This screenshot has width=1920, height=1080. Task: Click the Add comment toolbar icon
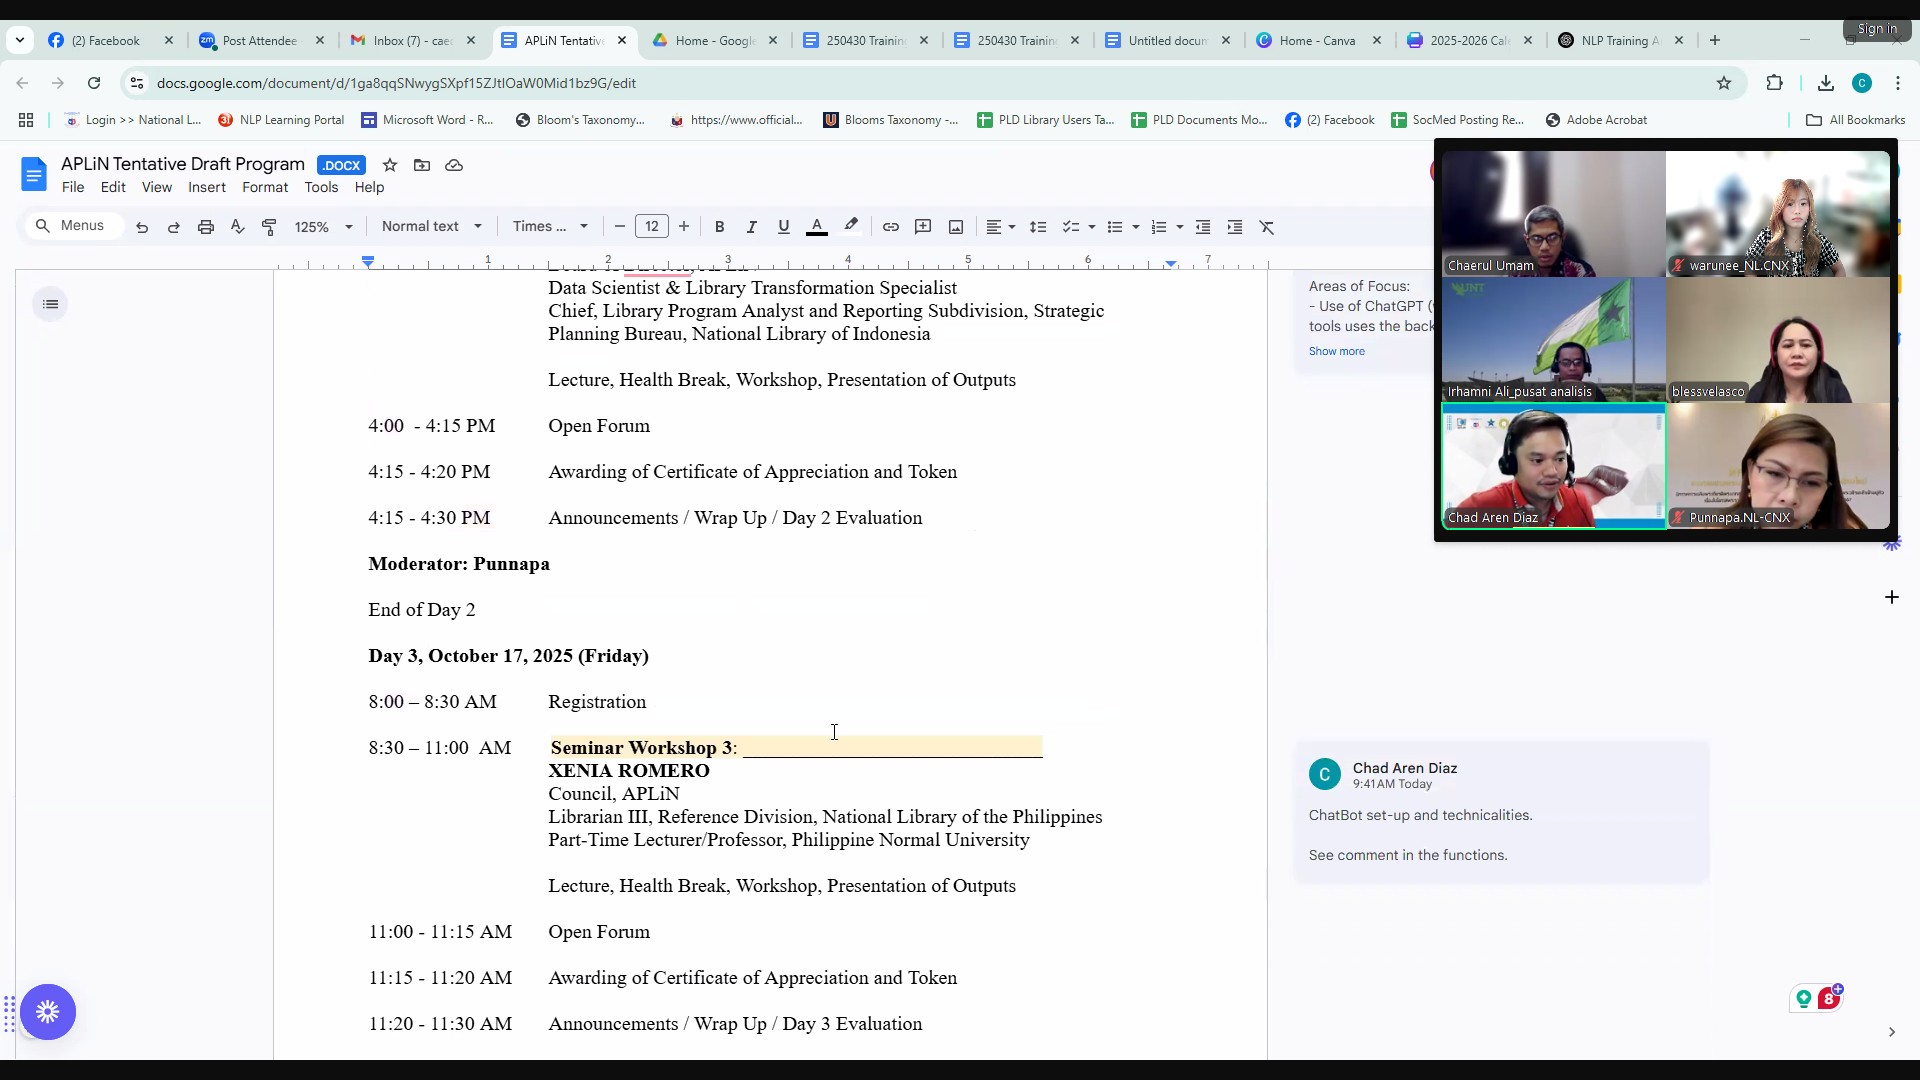923,227
